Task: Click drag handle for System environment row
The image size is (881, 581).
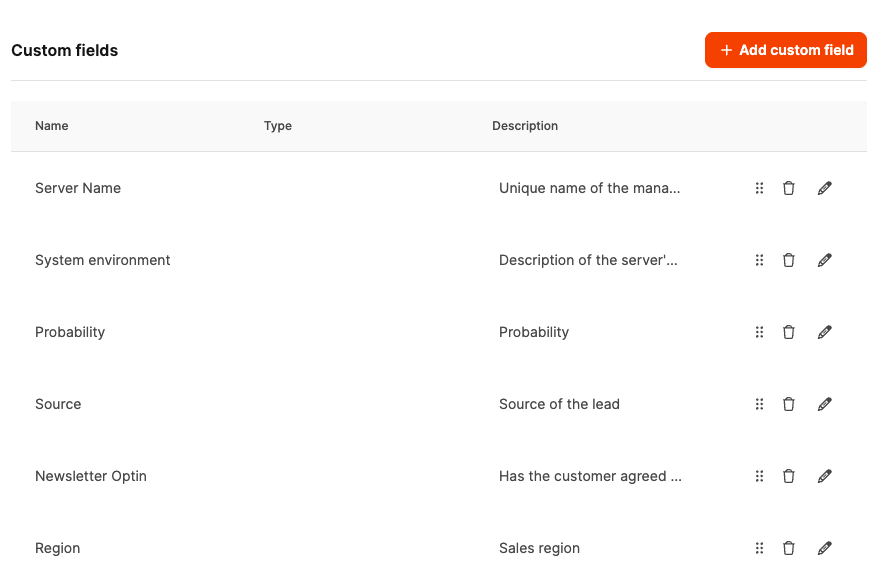Action: (759, 260)
